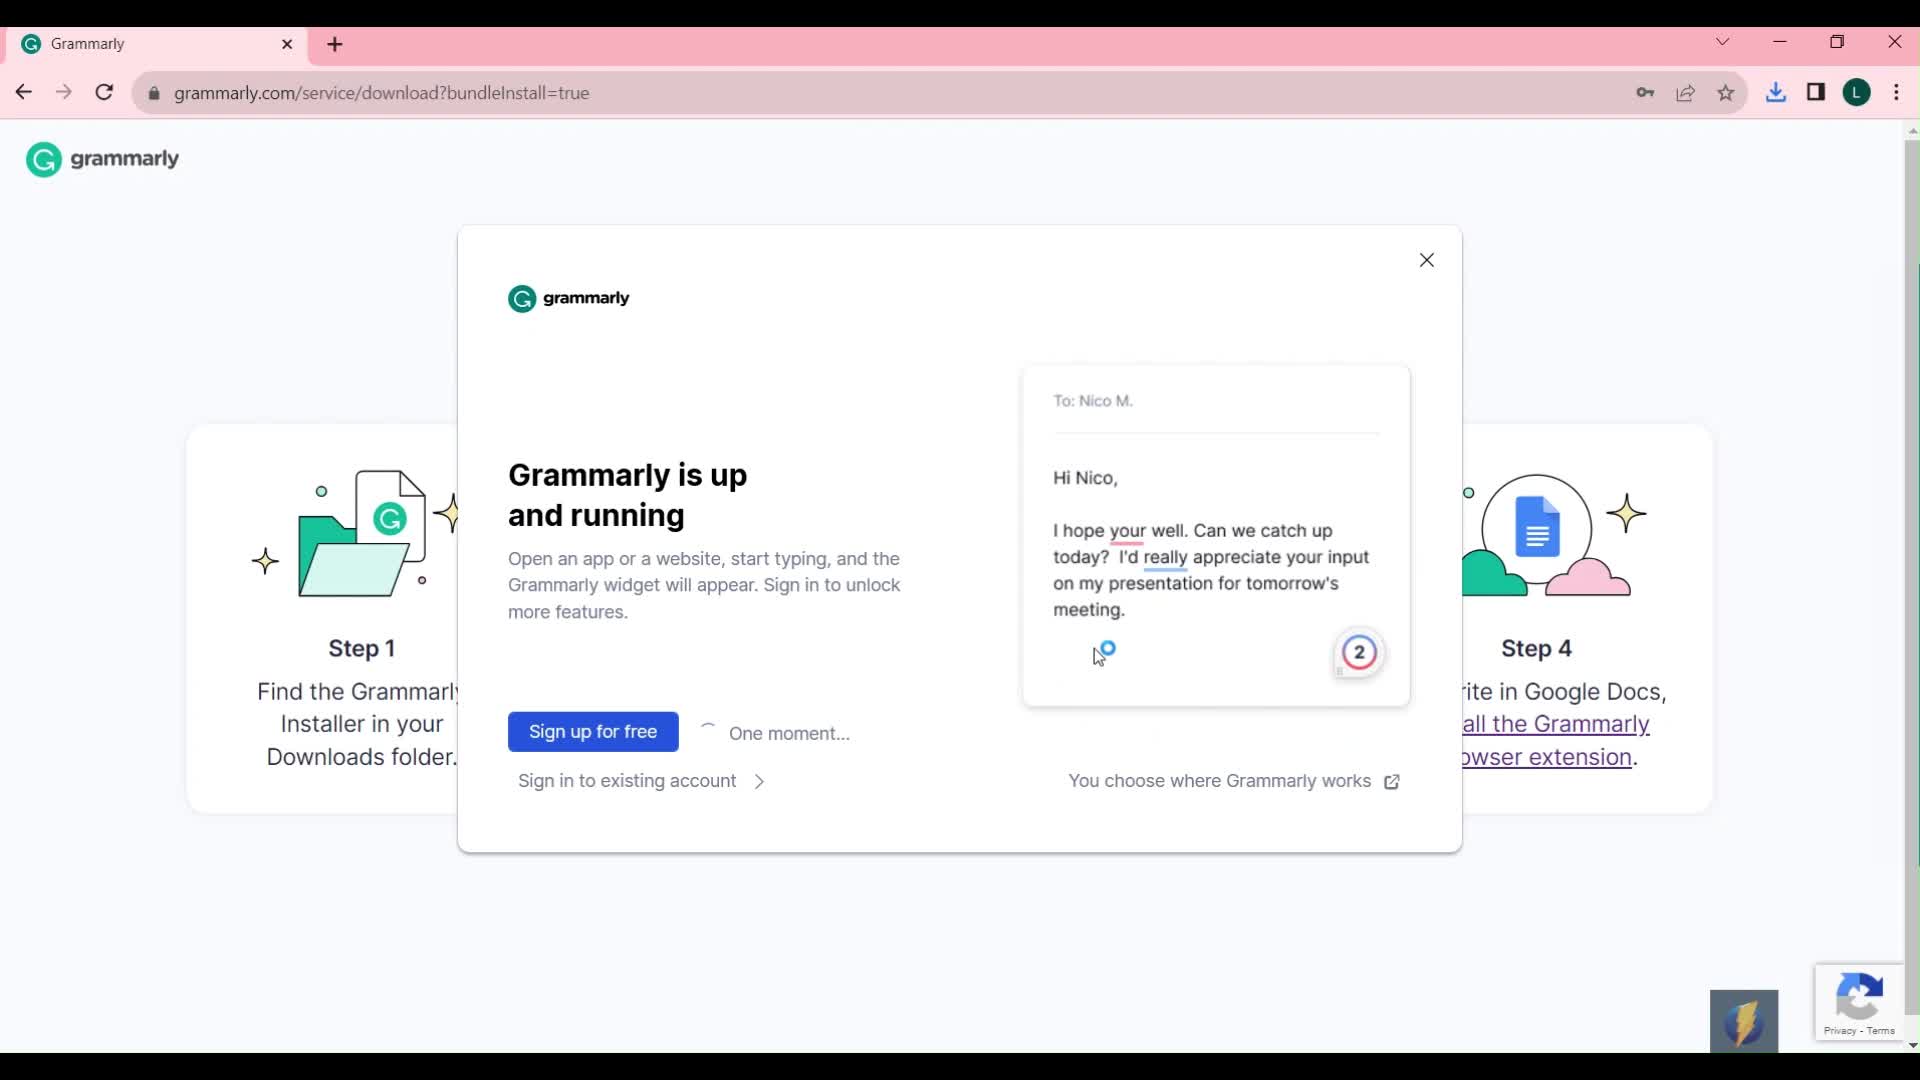Click the lightning bolt widget near reCAPTCHA
This screenshot has width=1920, height=1080.
(1744, 1021)
